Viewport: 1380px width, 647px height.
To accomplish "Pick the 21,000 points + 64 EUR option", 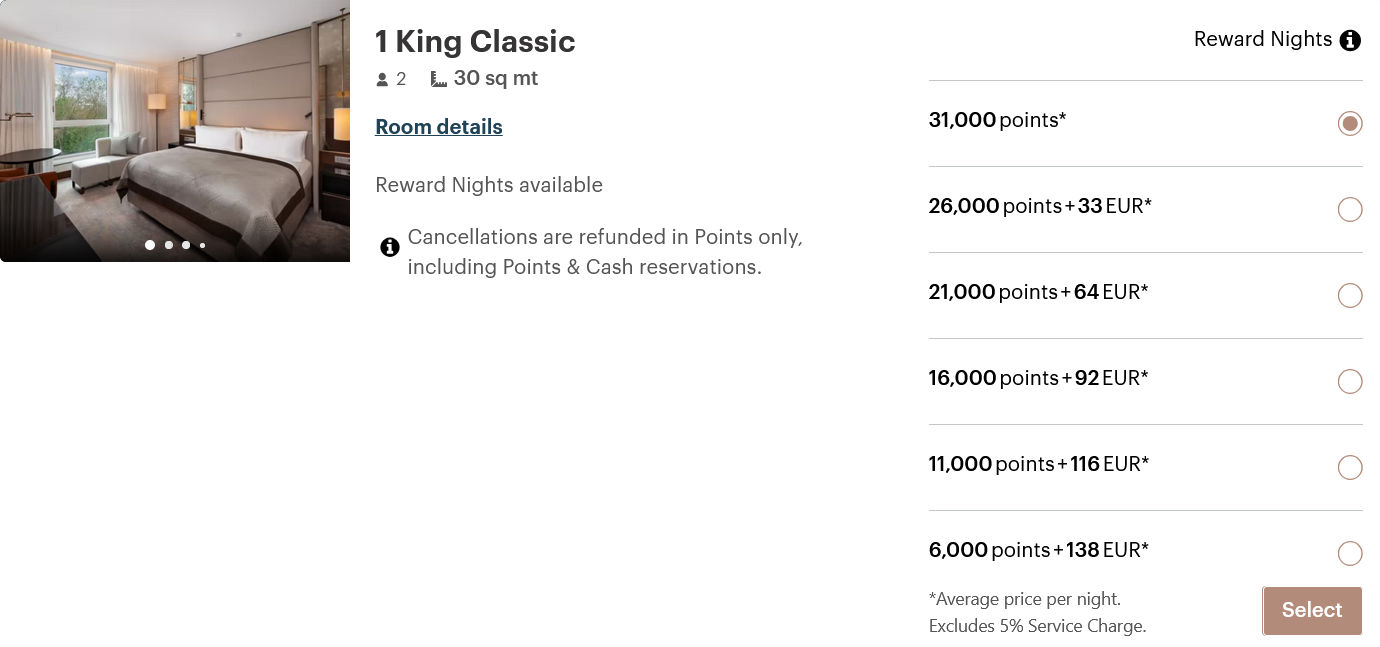I will [x=1350, y=295].
